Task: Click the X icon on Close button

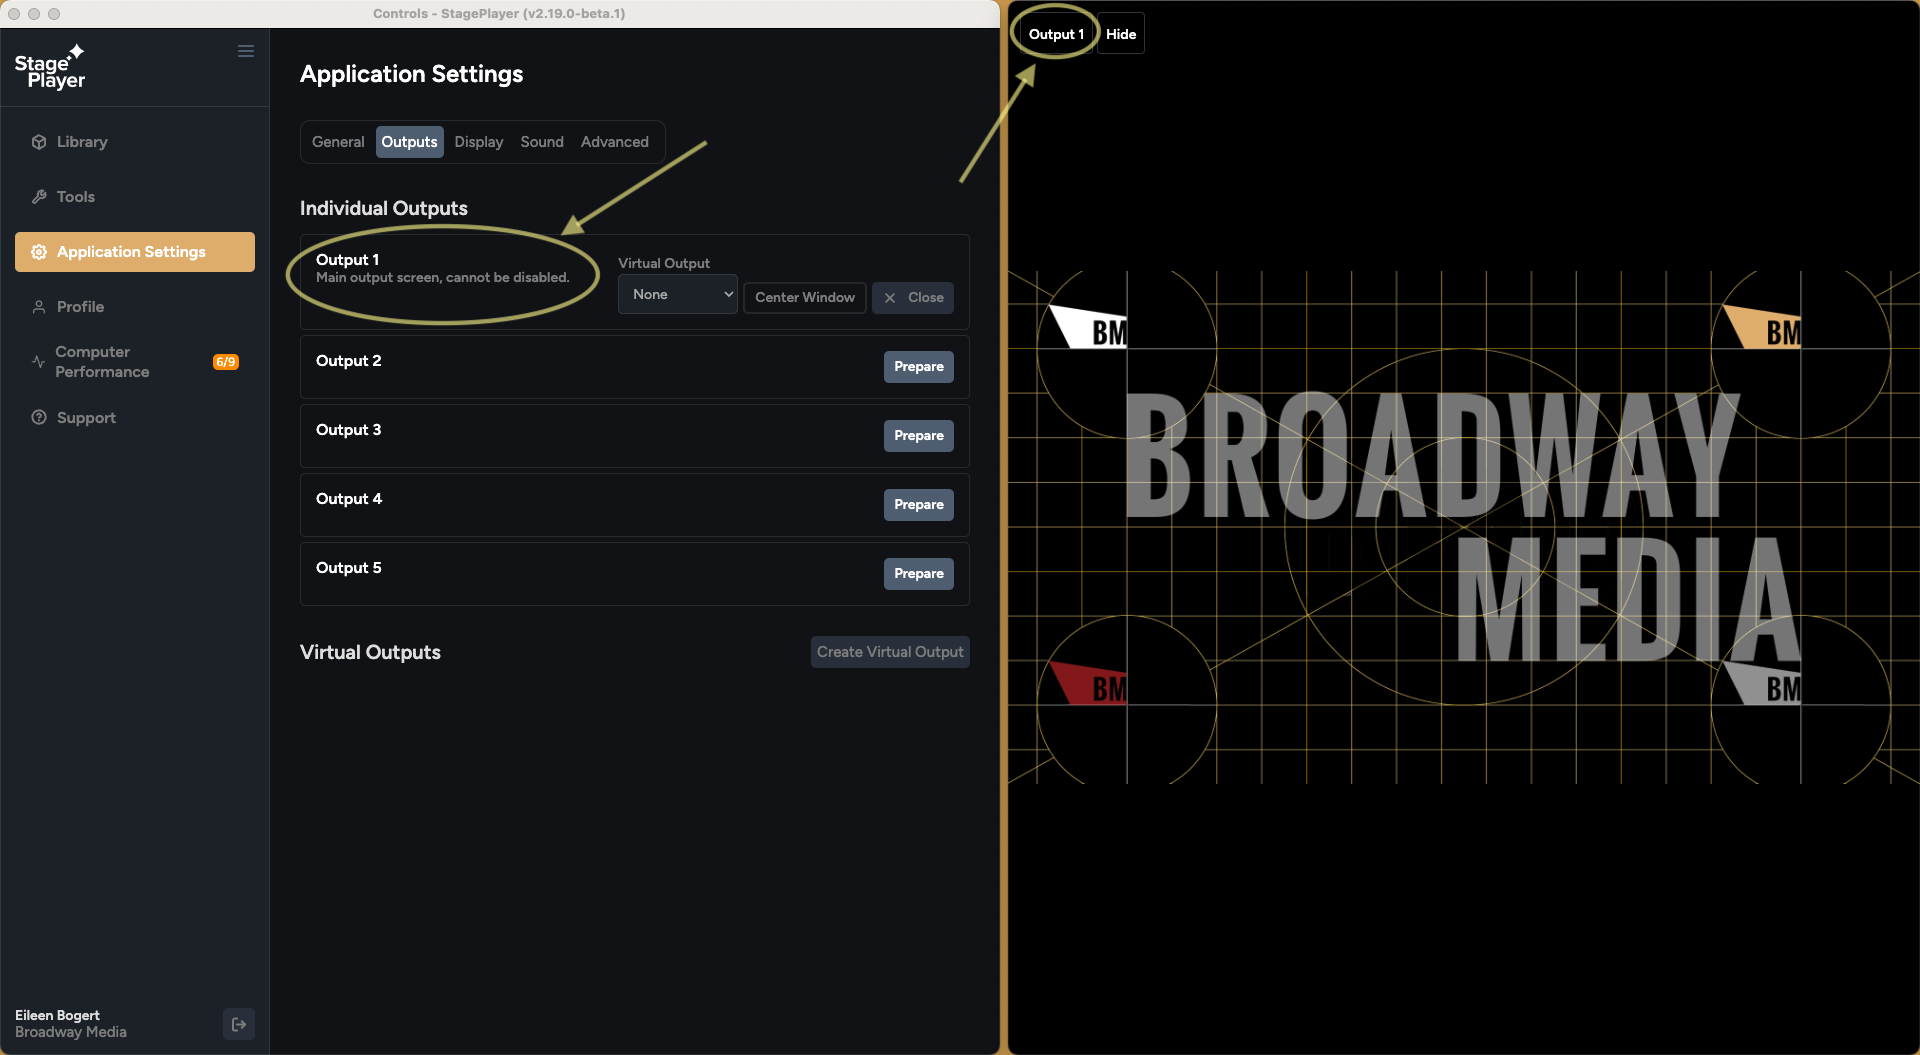Action: point(890,298)
